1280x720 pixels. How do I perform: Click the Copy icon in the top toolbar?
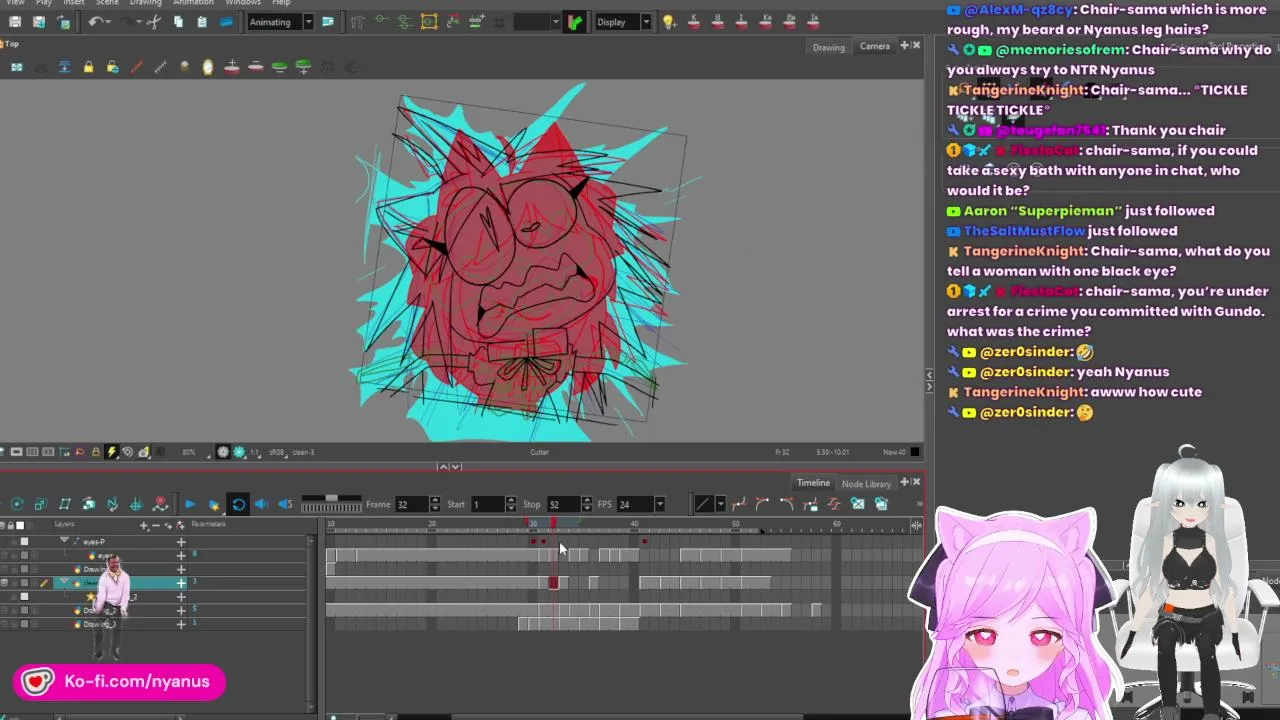[178, 22]
